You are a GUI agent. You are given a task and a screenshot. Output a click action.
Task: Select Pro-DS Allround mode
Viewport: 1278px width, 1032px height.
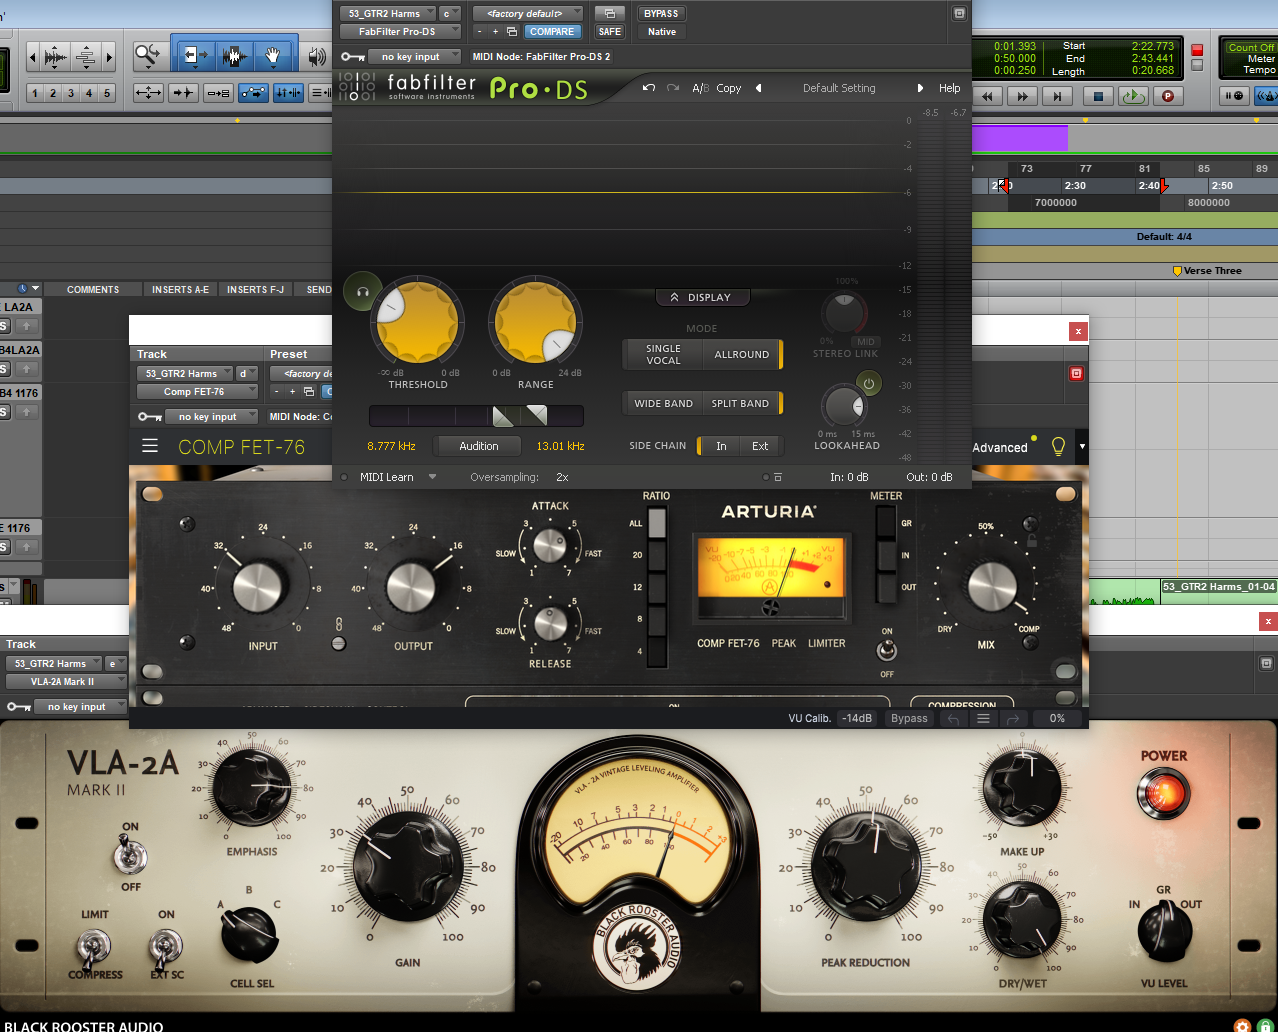pos(741,354)
